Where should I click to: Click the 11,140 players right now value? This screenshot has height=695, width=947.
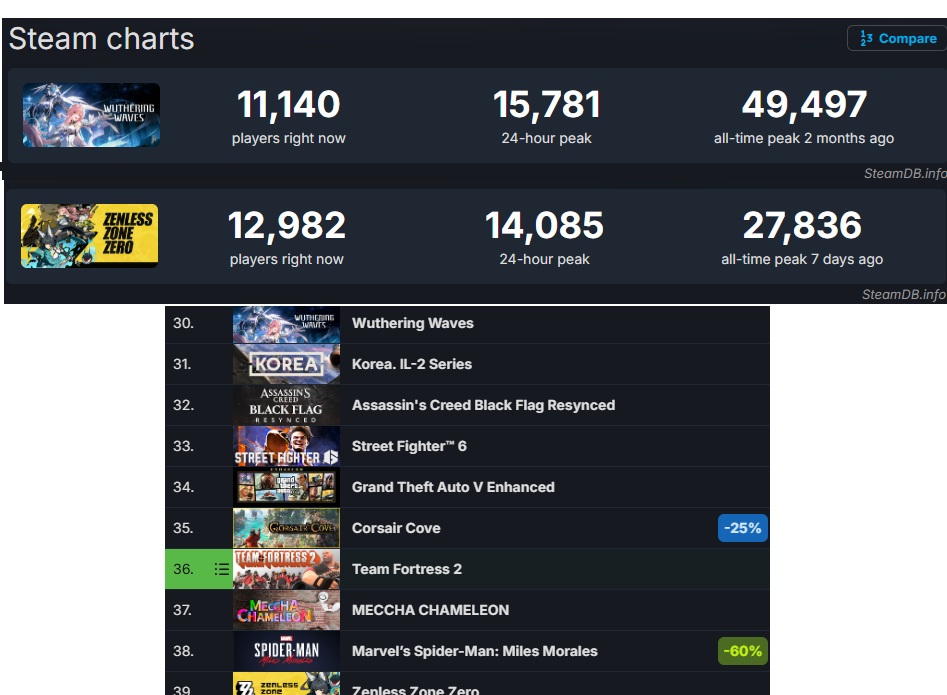pos(289,105)
